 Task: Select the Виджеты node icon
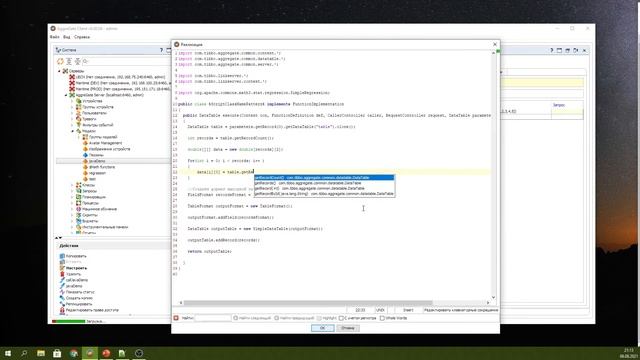click(79, 221)
